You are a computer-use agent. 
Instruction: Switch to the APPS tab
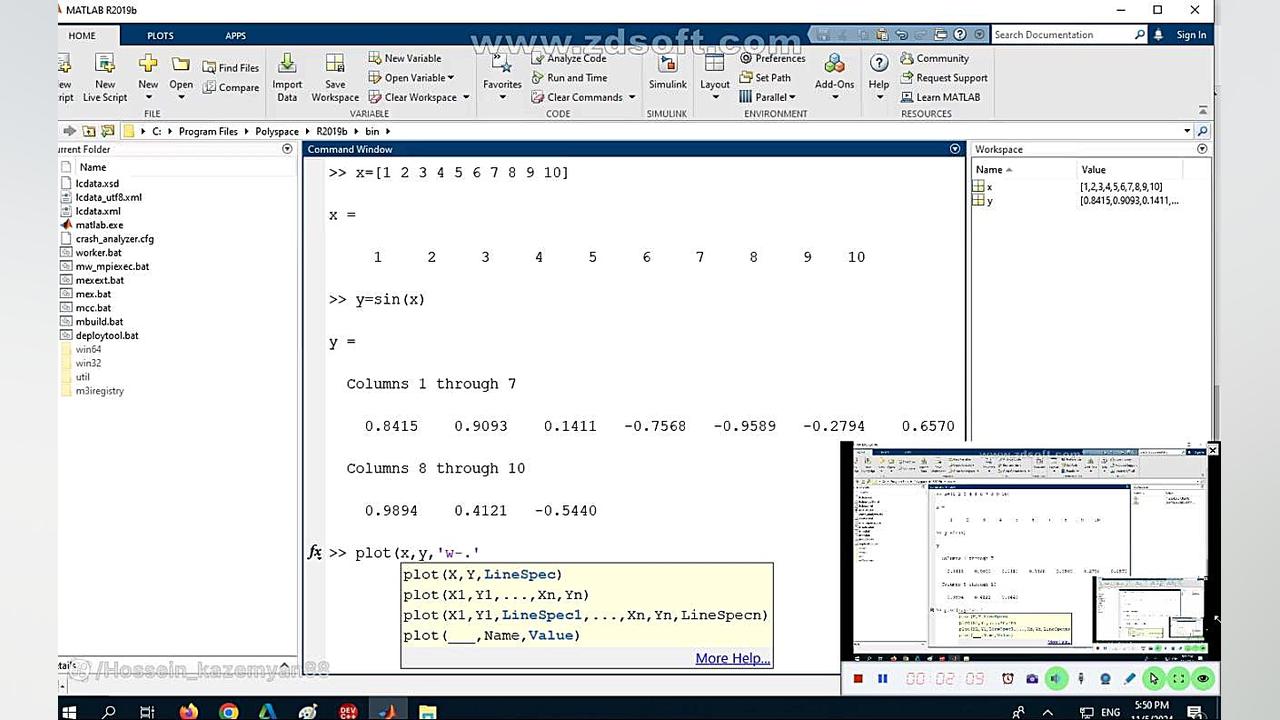click(235, 36)
